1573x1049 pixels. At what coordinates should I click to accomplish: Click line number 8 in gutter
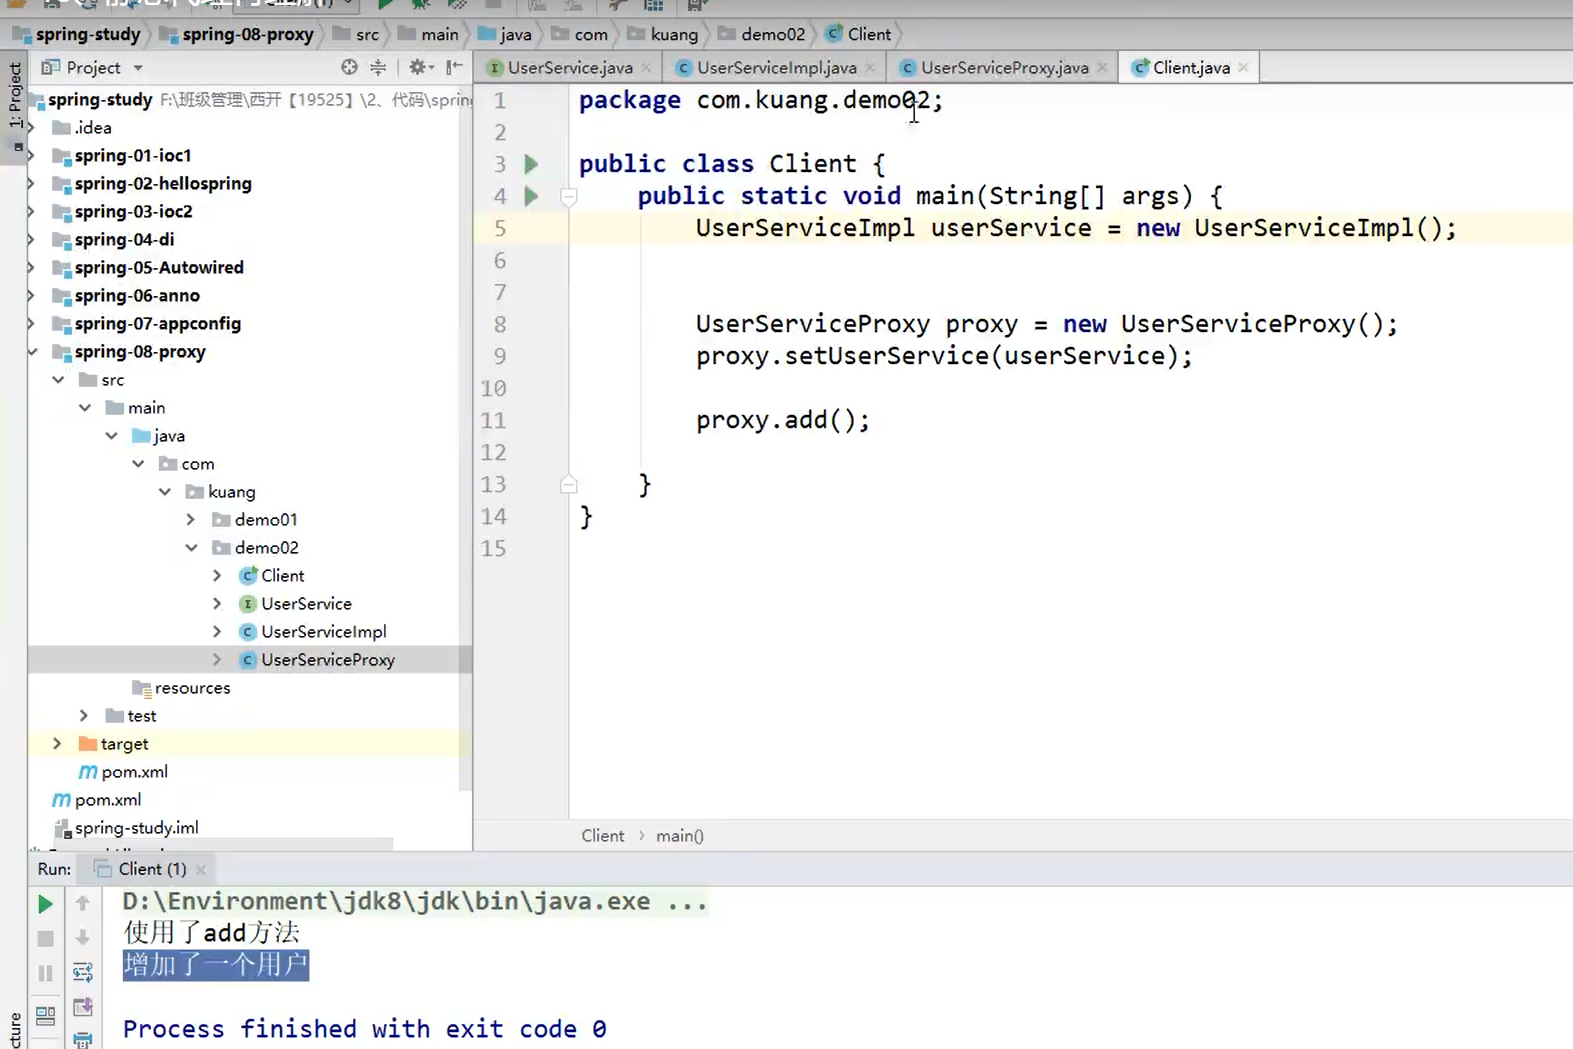pos(500,324)
